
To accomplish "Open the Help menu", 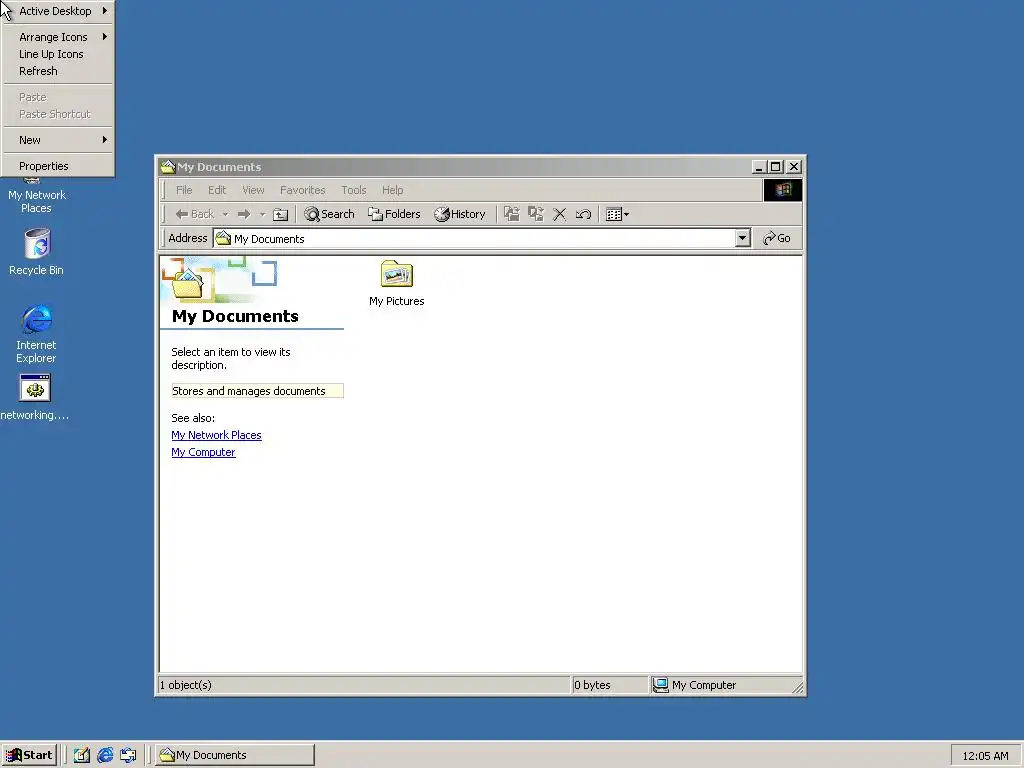I will coord(392,190).
